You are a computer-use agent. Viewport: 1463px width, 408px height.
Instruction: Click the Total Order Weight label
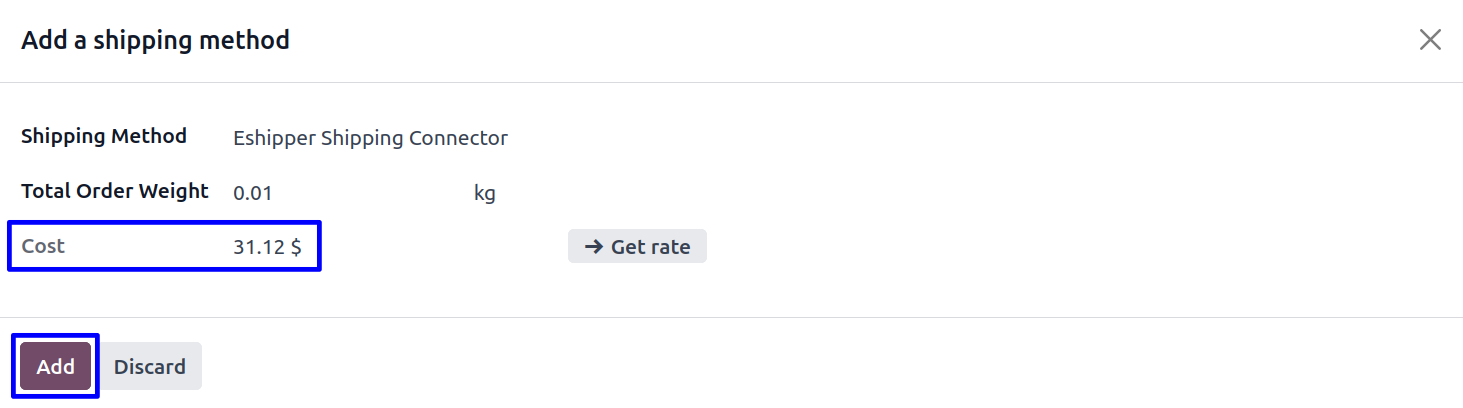115,191
